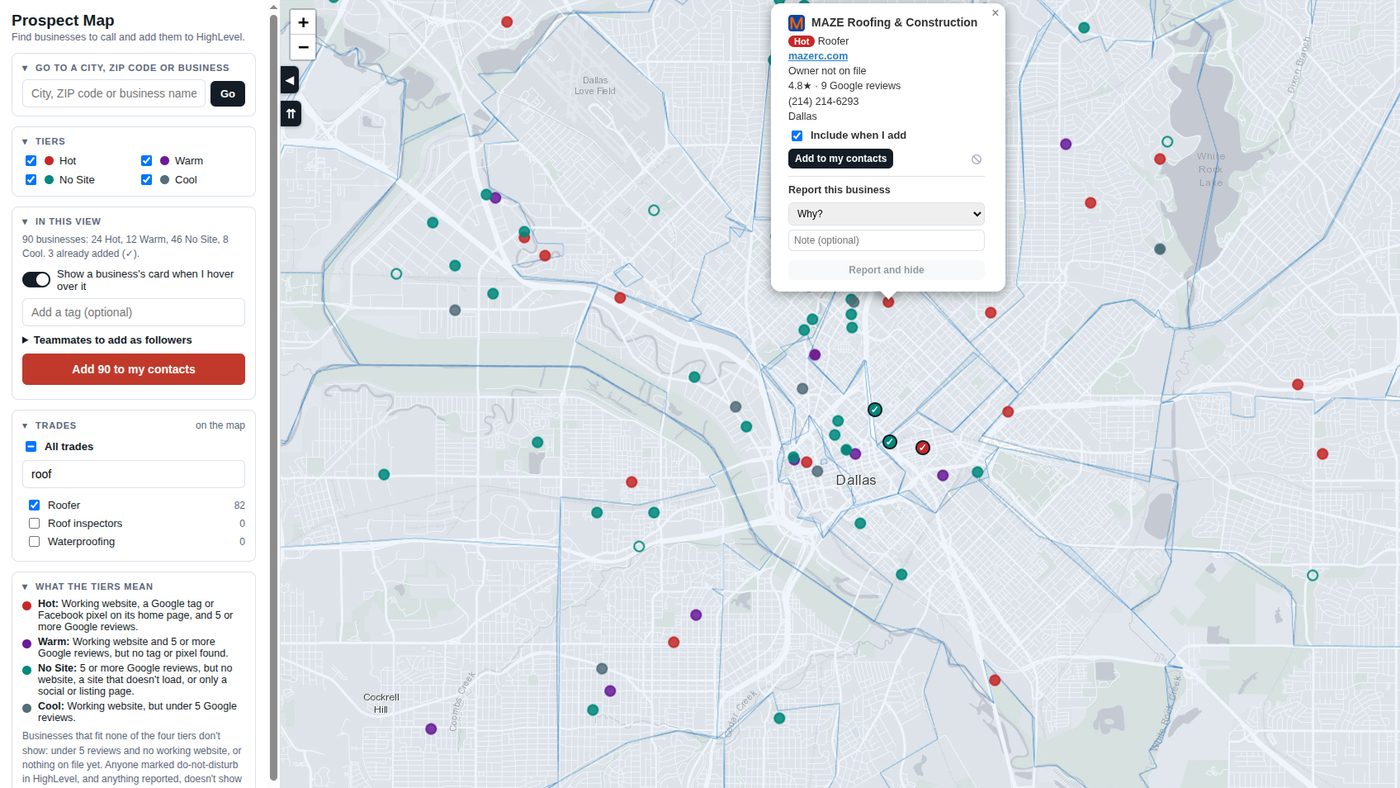Turn off show card on hover switch
The height and width of the screenshot is (788, 1400).
[x=36, y=280]
